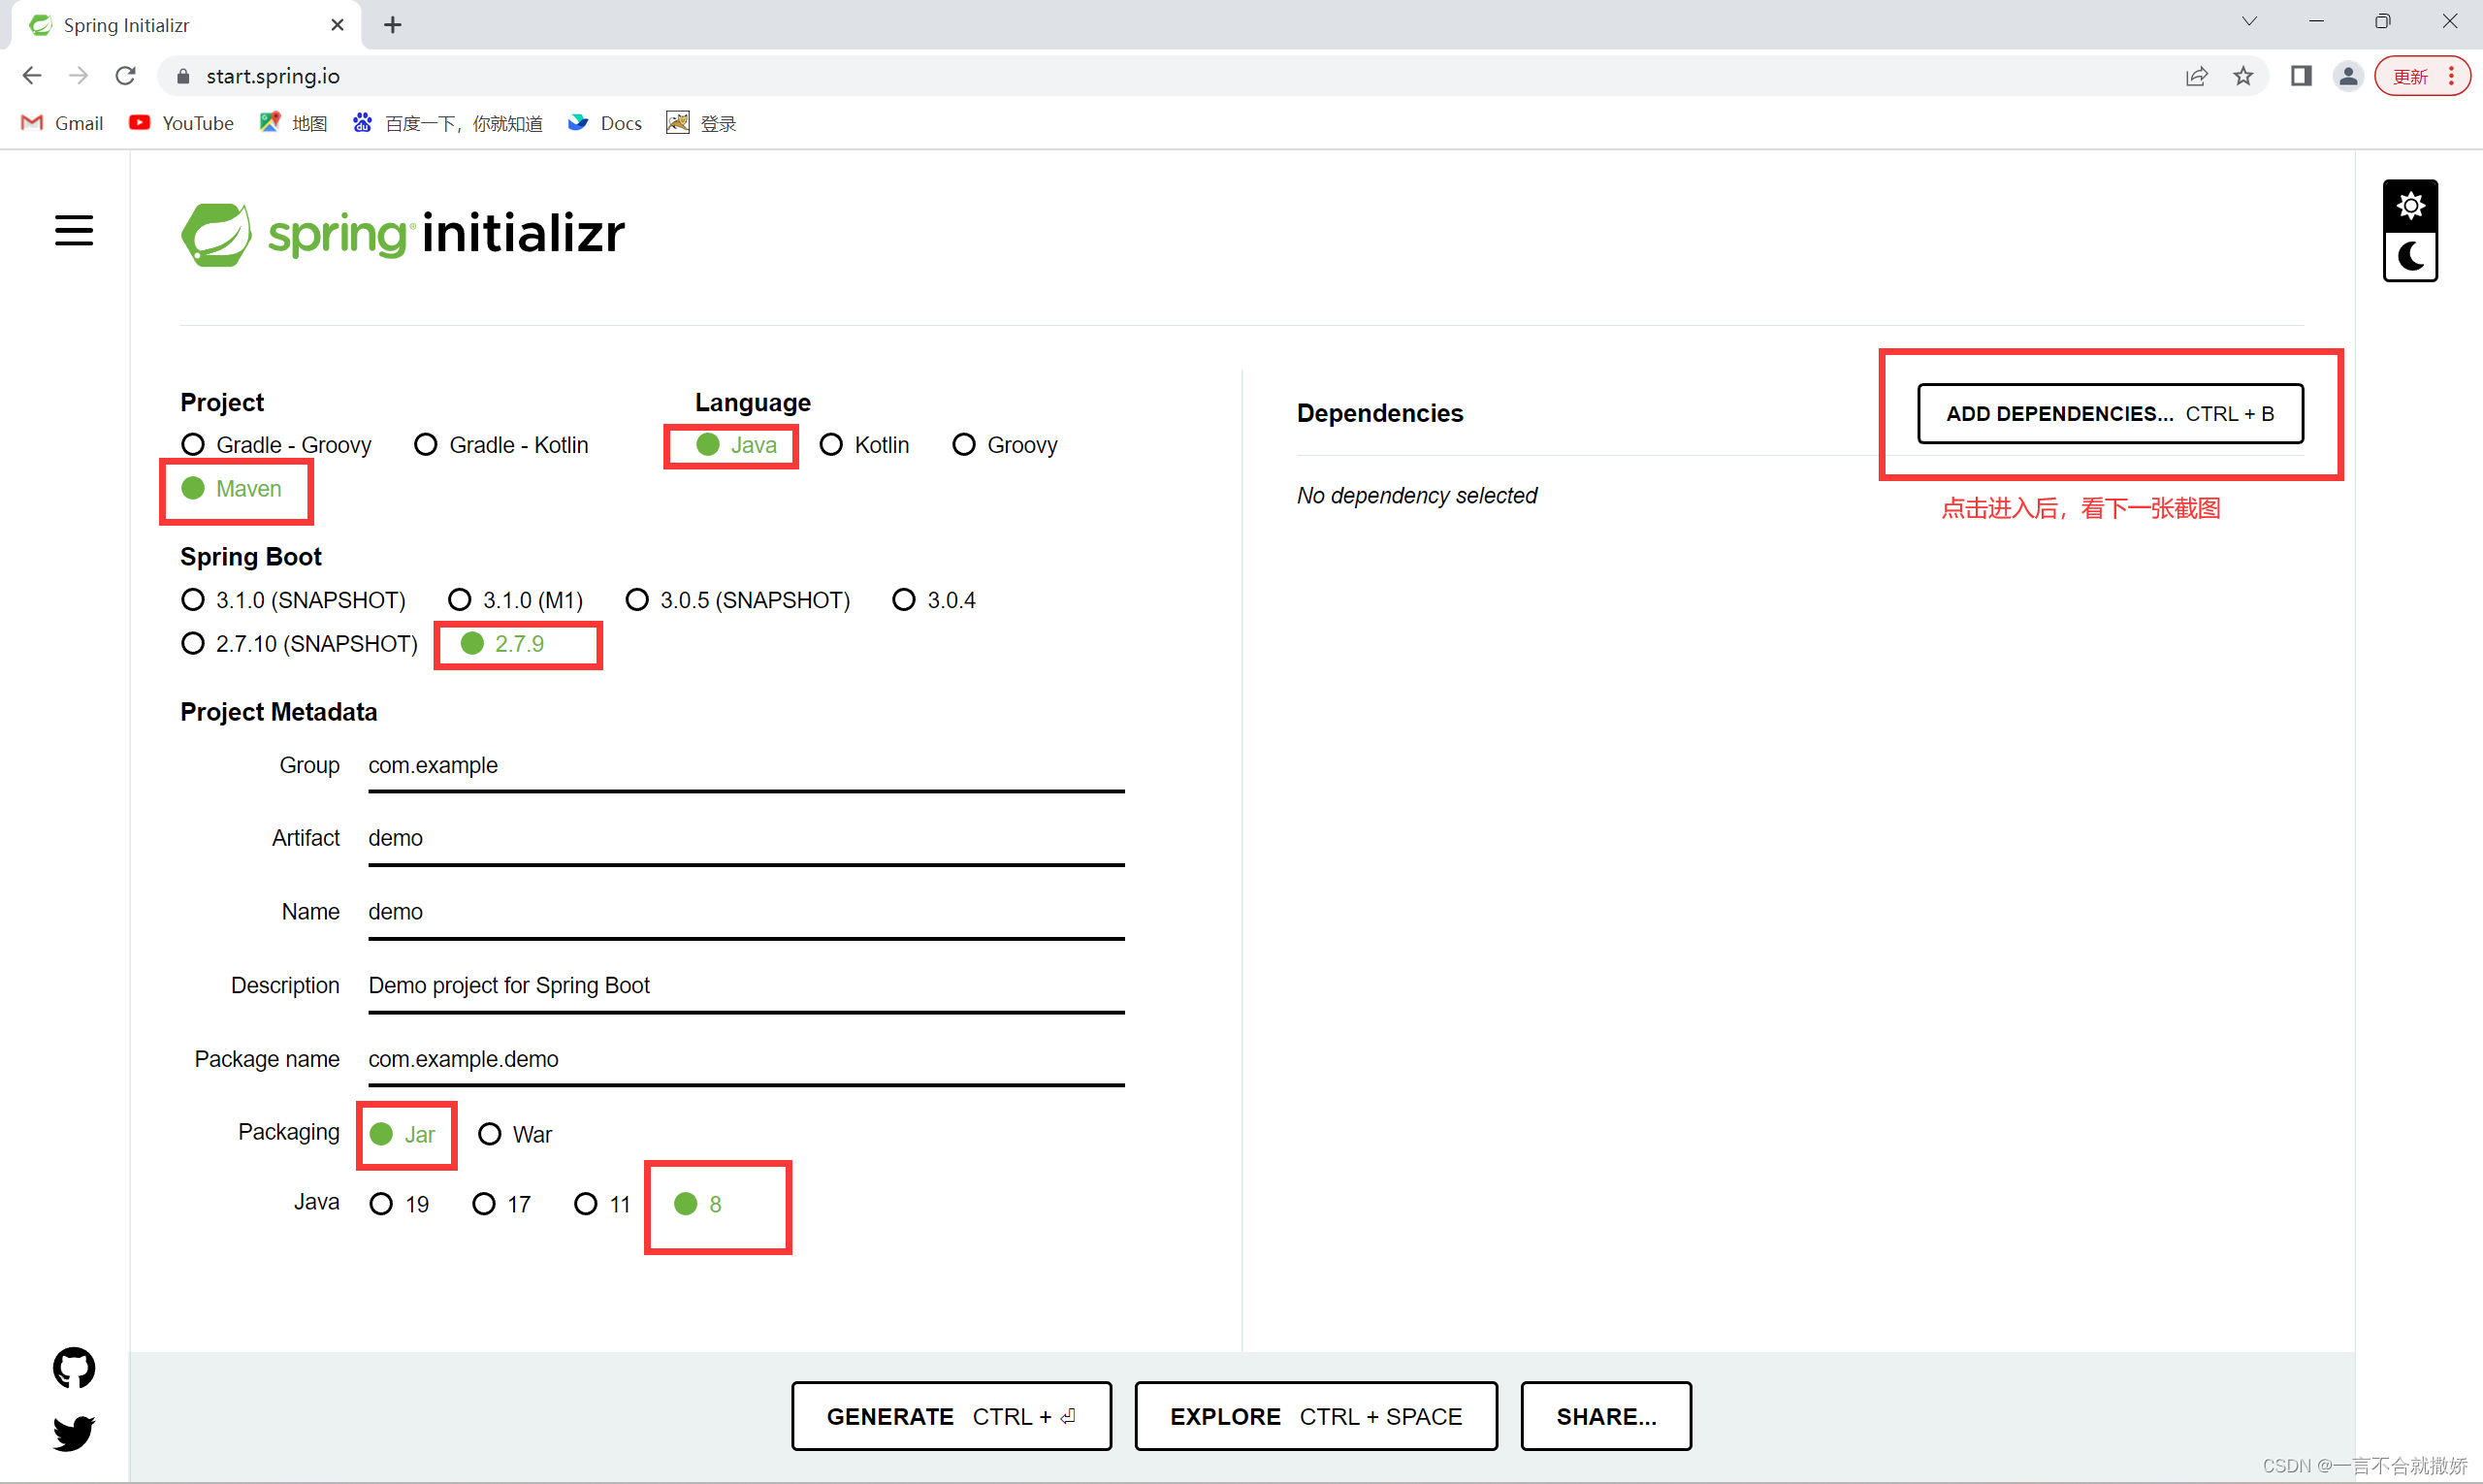Image resolution: width=2483 pixels, height=1484 pixels.
Task: Open the browser profile avatar icon
Action: (x=2347, y=76)
